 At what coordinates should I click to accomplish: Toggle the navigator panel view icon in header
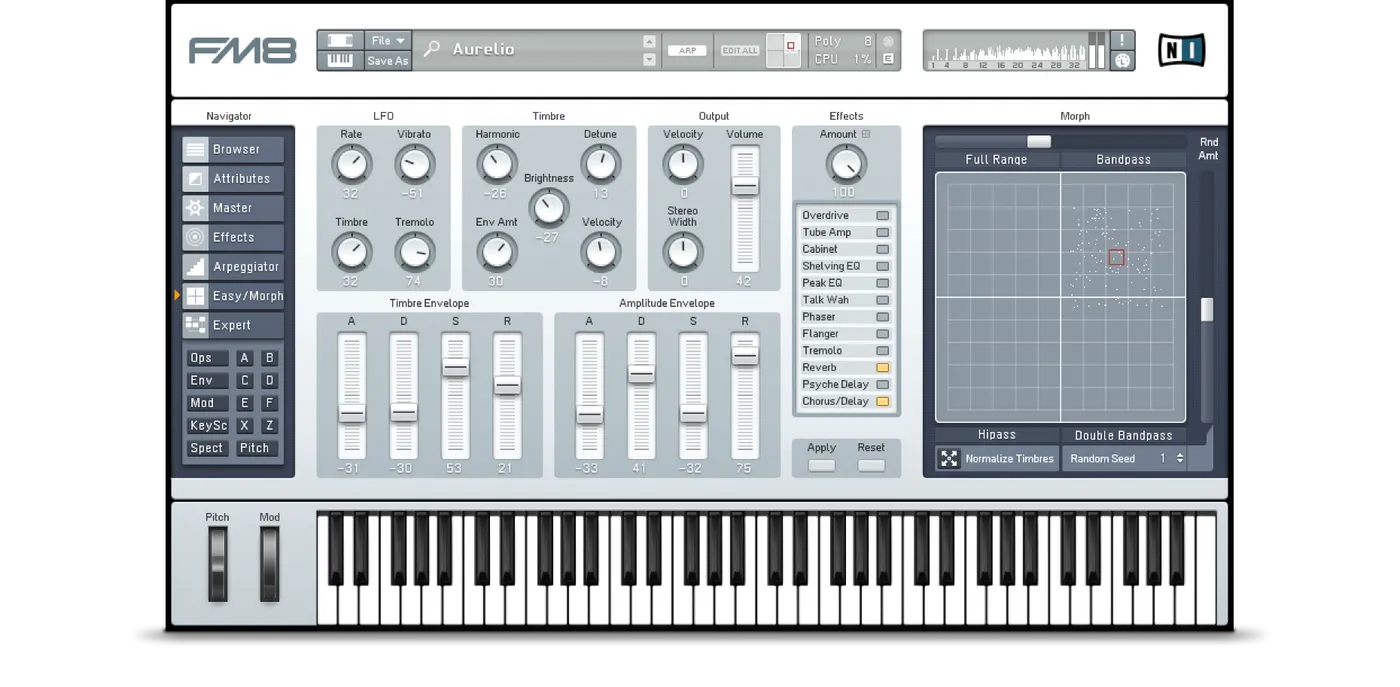340,41
